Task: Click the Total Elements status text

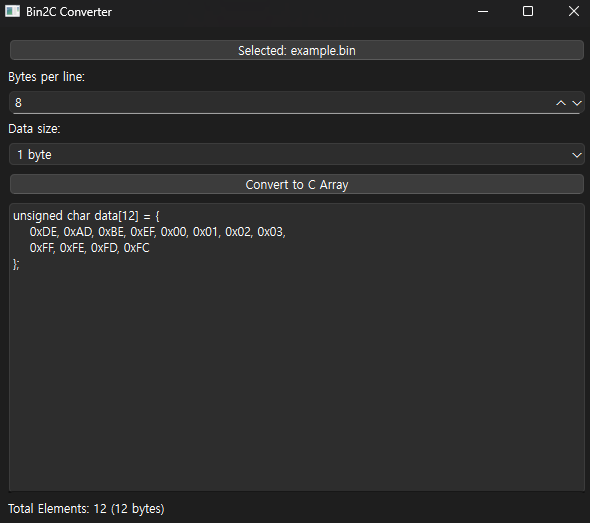Action: 86,509
